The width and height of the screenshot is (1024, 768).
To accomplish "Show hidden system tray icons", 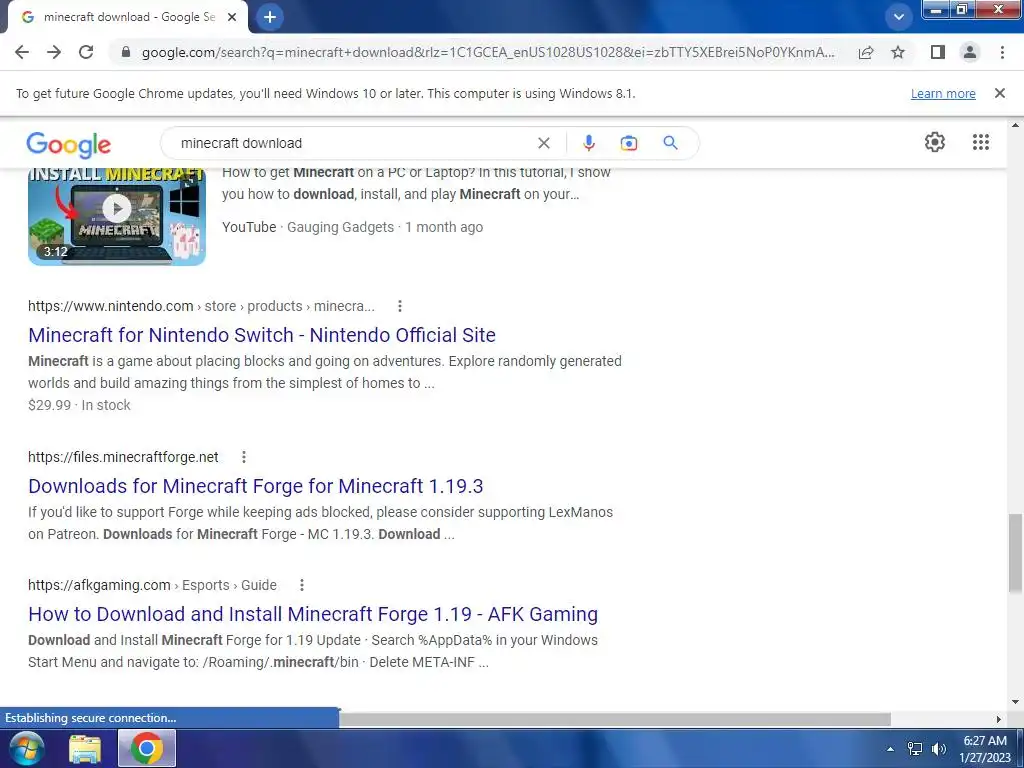I will click(889, 749).
